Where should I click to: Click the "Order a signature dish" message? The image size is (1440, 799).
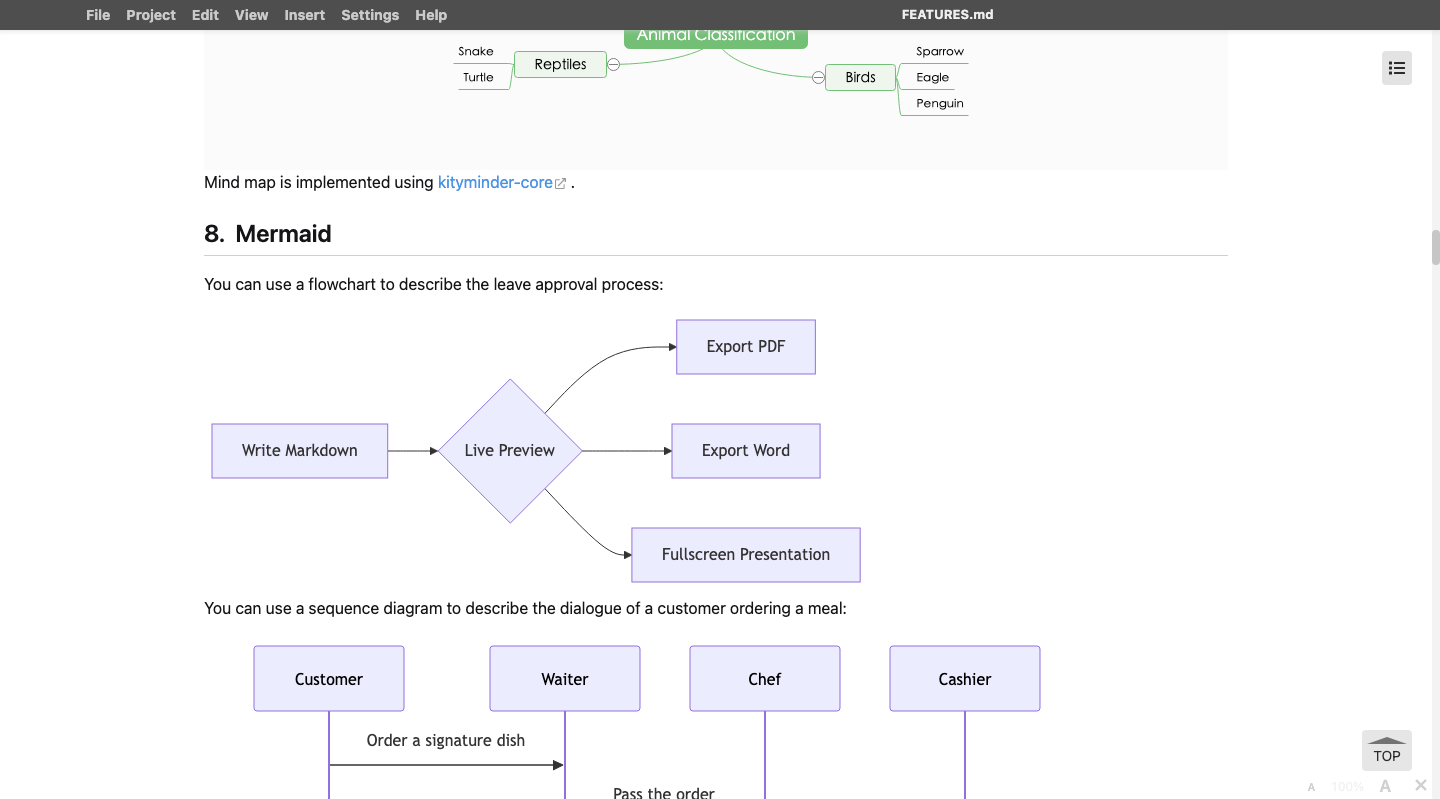446,740
